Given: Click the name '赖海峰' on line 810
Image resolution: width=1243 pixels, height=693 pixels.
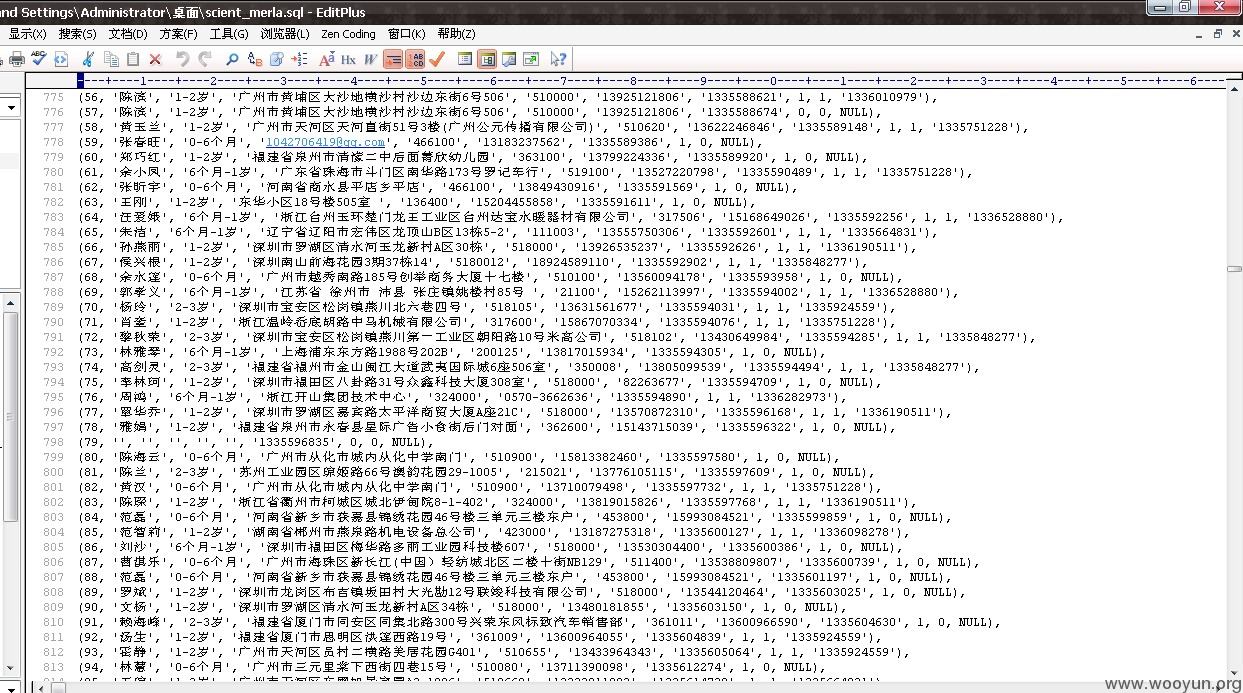Looking at the screenshot, I should tap(140, 622).
